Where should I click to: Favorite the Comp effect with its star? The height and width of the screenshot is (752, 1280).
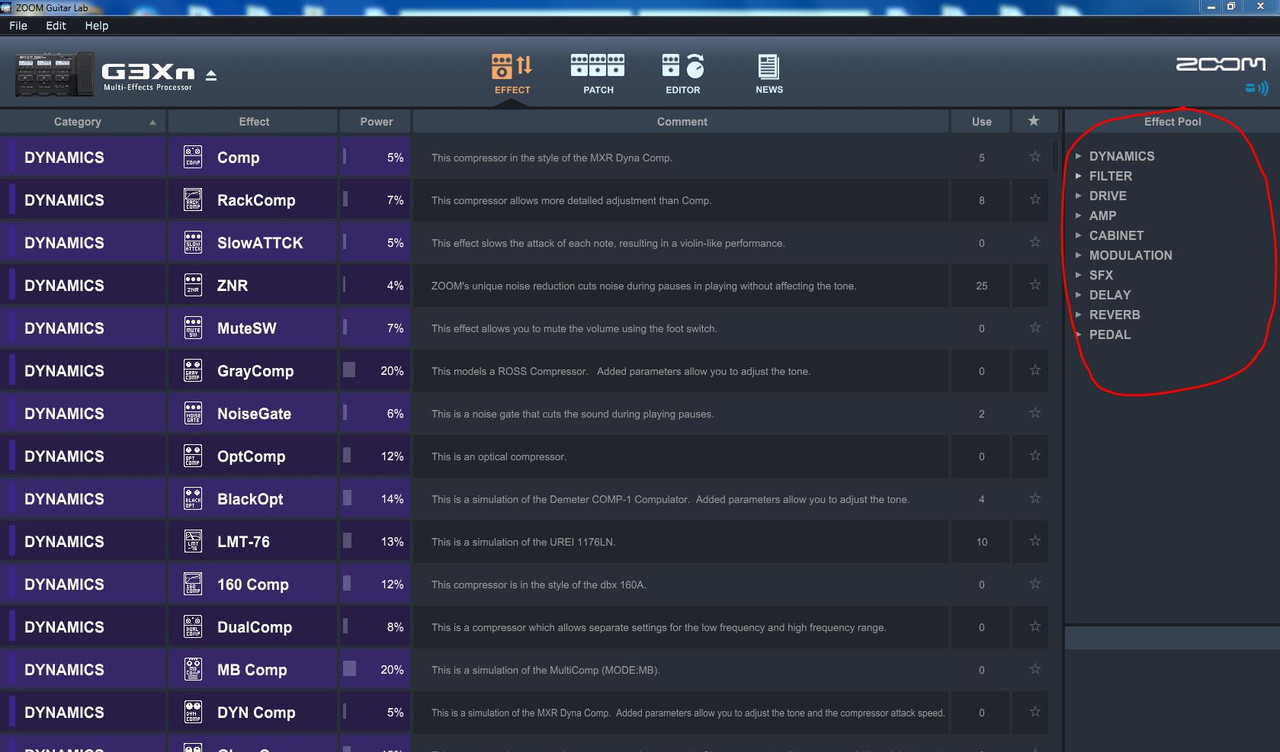[1035, 157]
